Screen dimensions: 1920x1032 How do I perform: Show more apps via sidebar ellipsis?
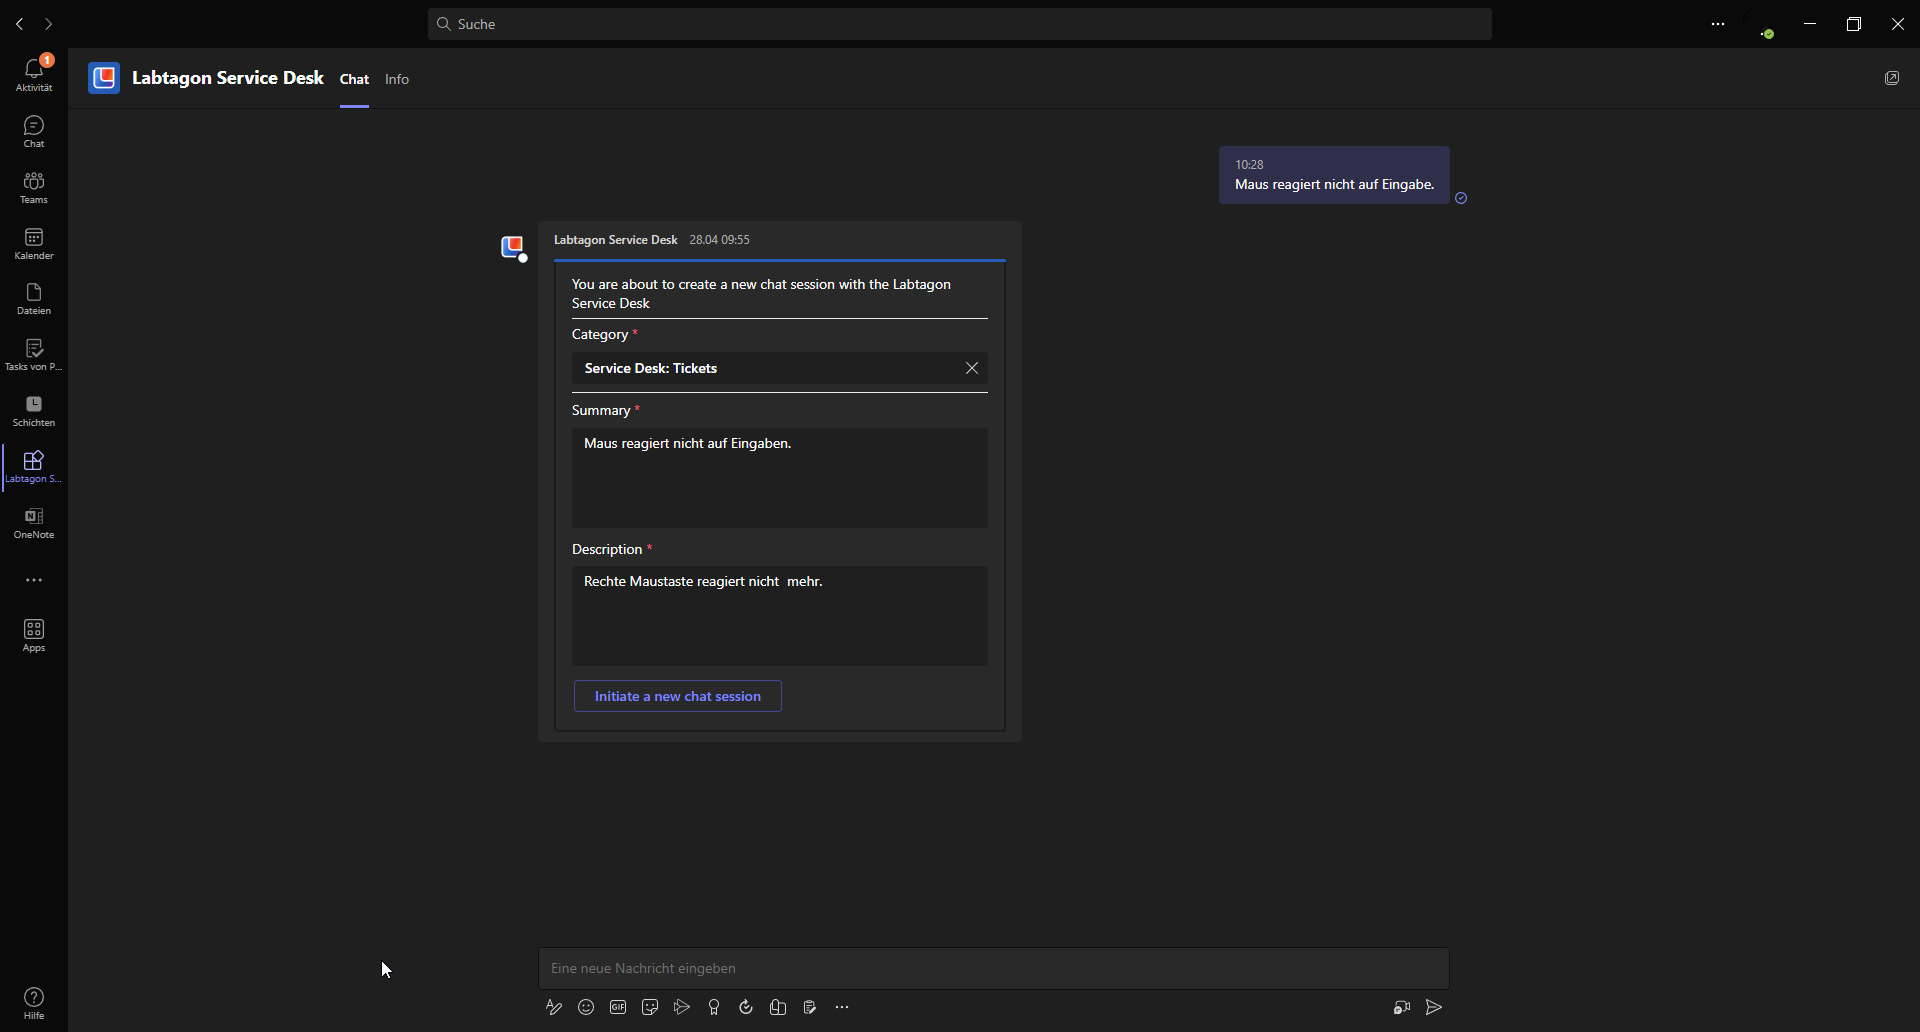coord(34,580)
